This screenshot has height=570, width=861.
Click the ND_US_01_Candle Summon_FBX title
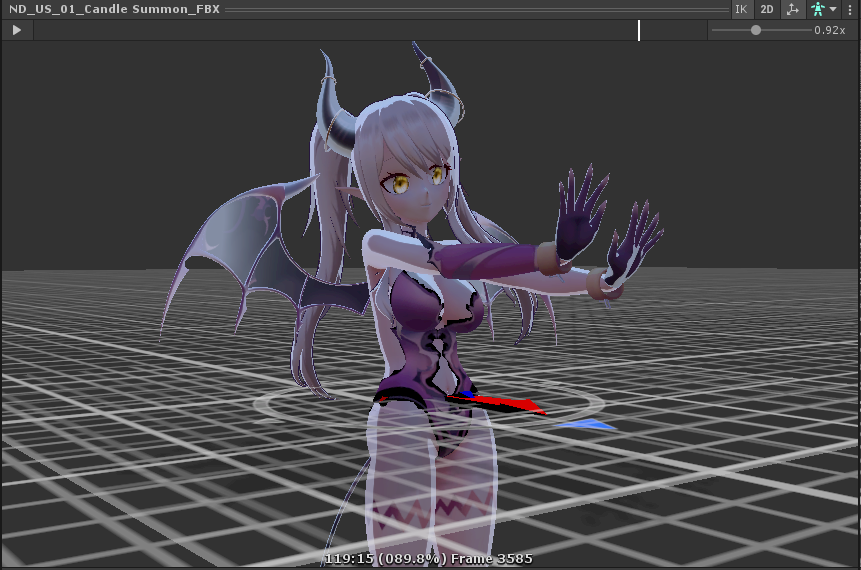click(114, 9)
